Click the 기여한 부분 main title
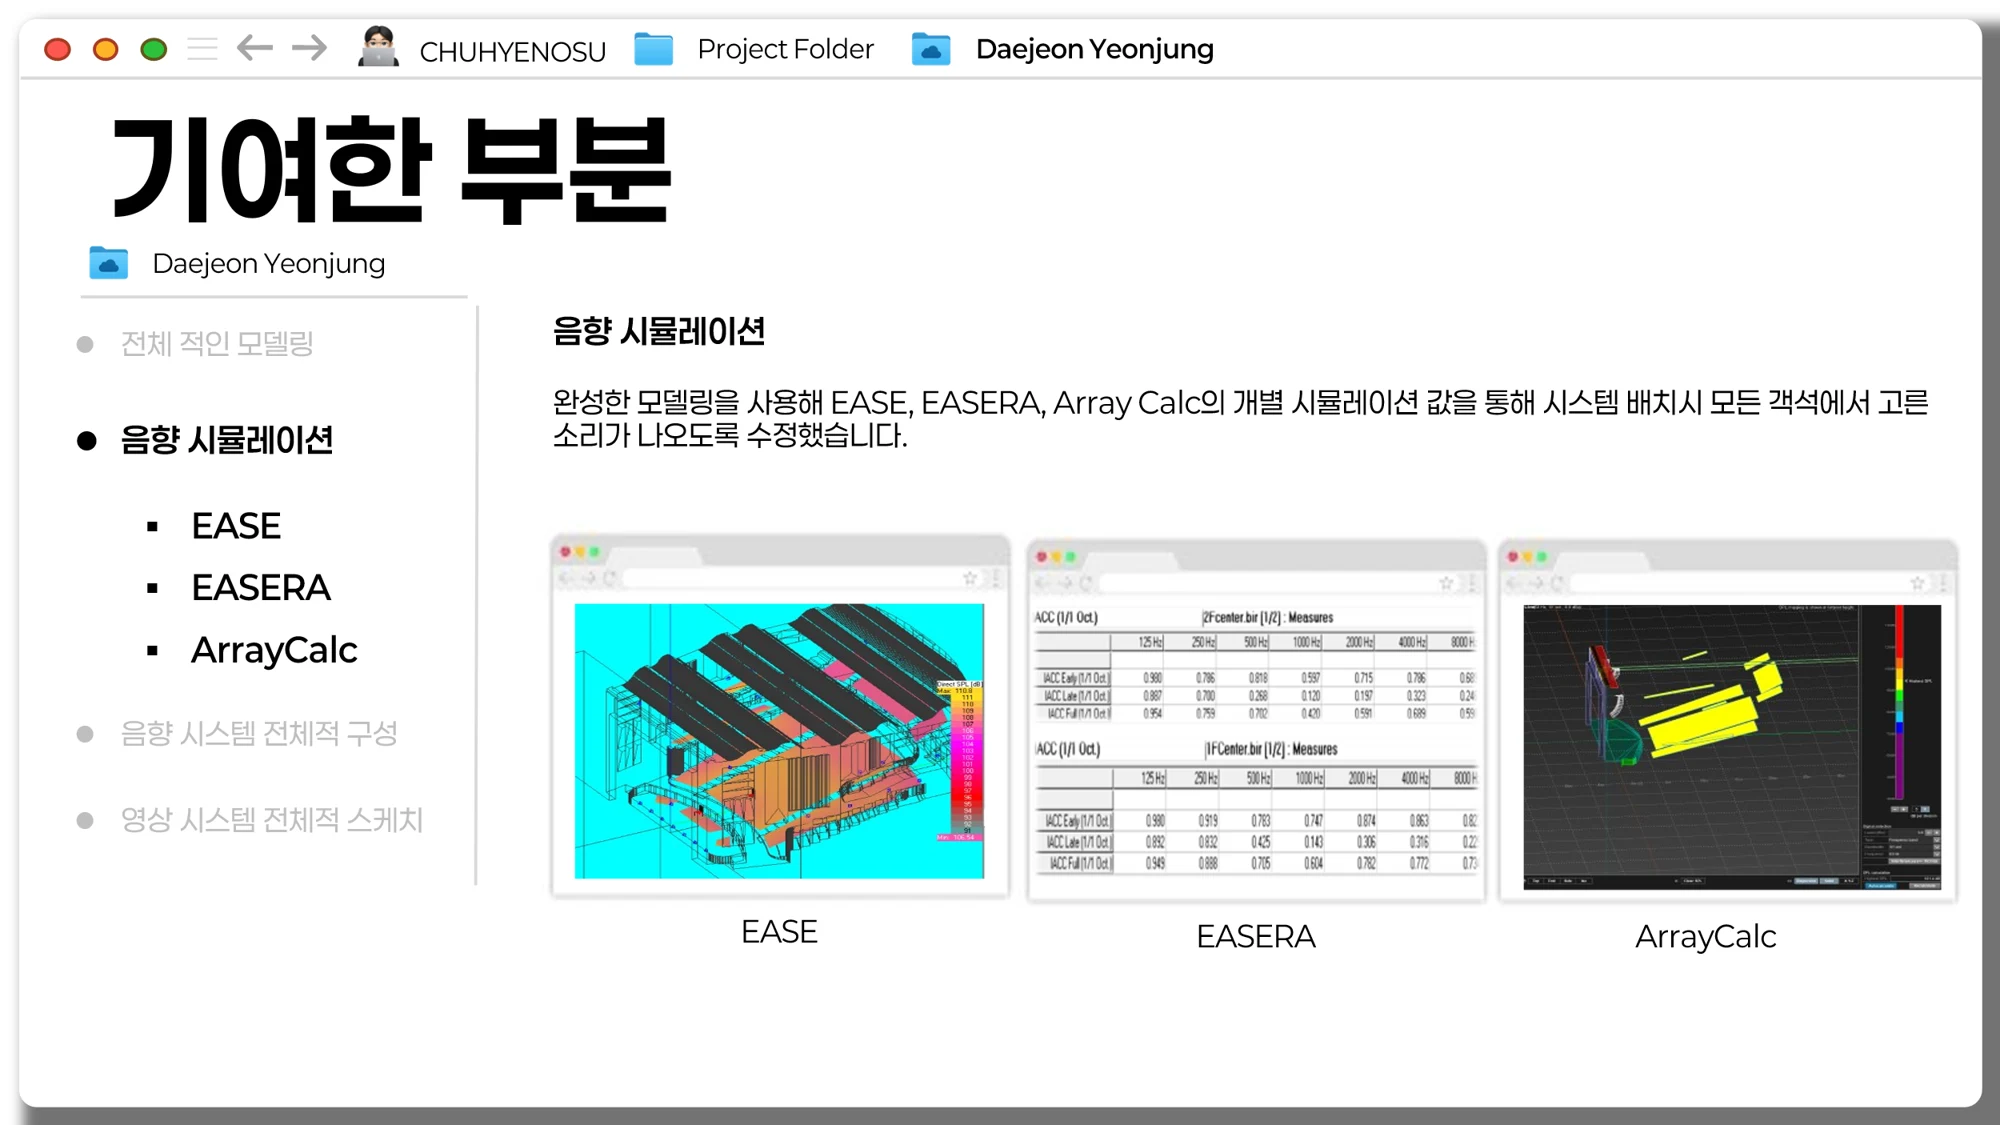This screenshot has height=1125, width=2000. (392, 168)
